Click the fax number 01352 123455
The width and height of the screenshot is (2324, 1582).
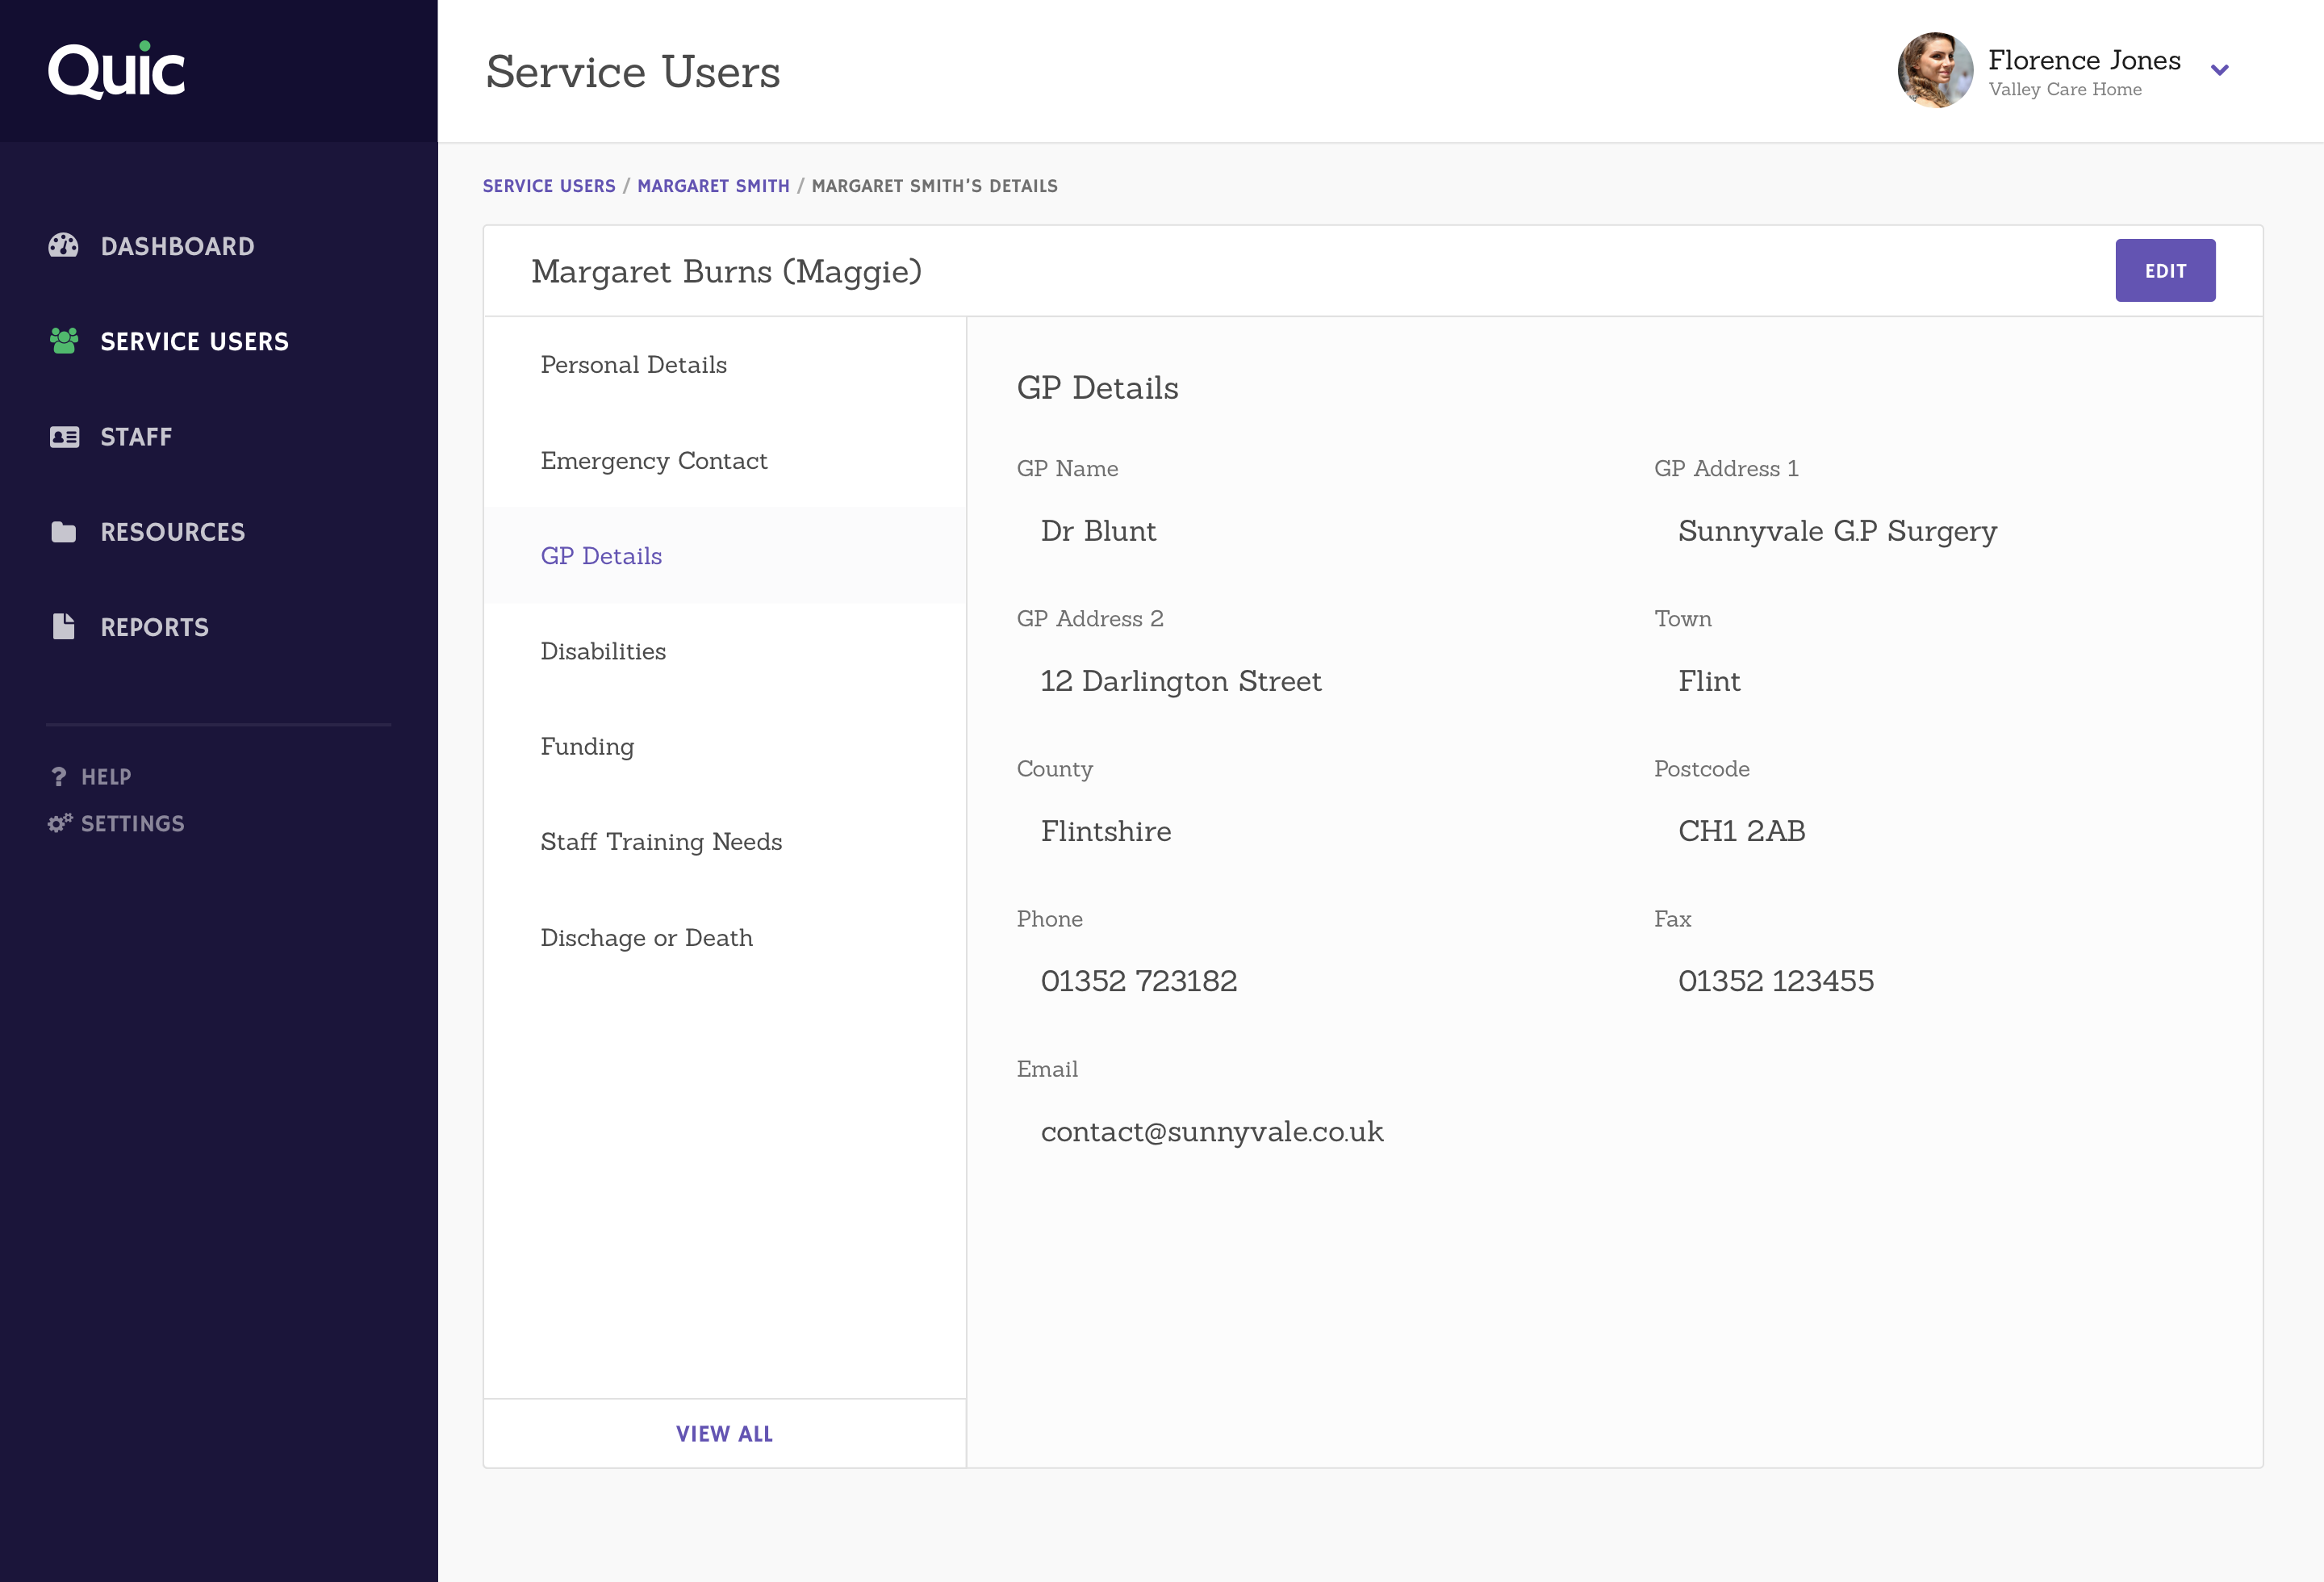(x=1776, y=981)
